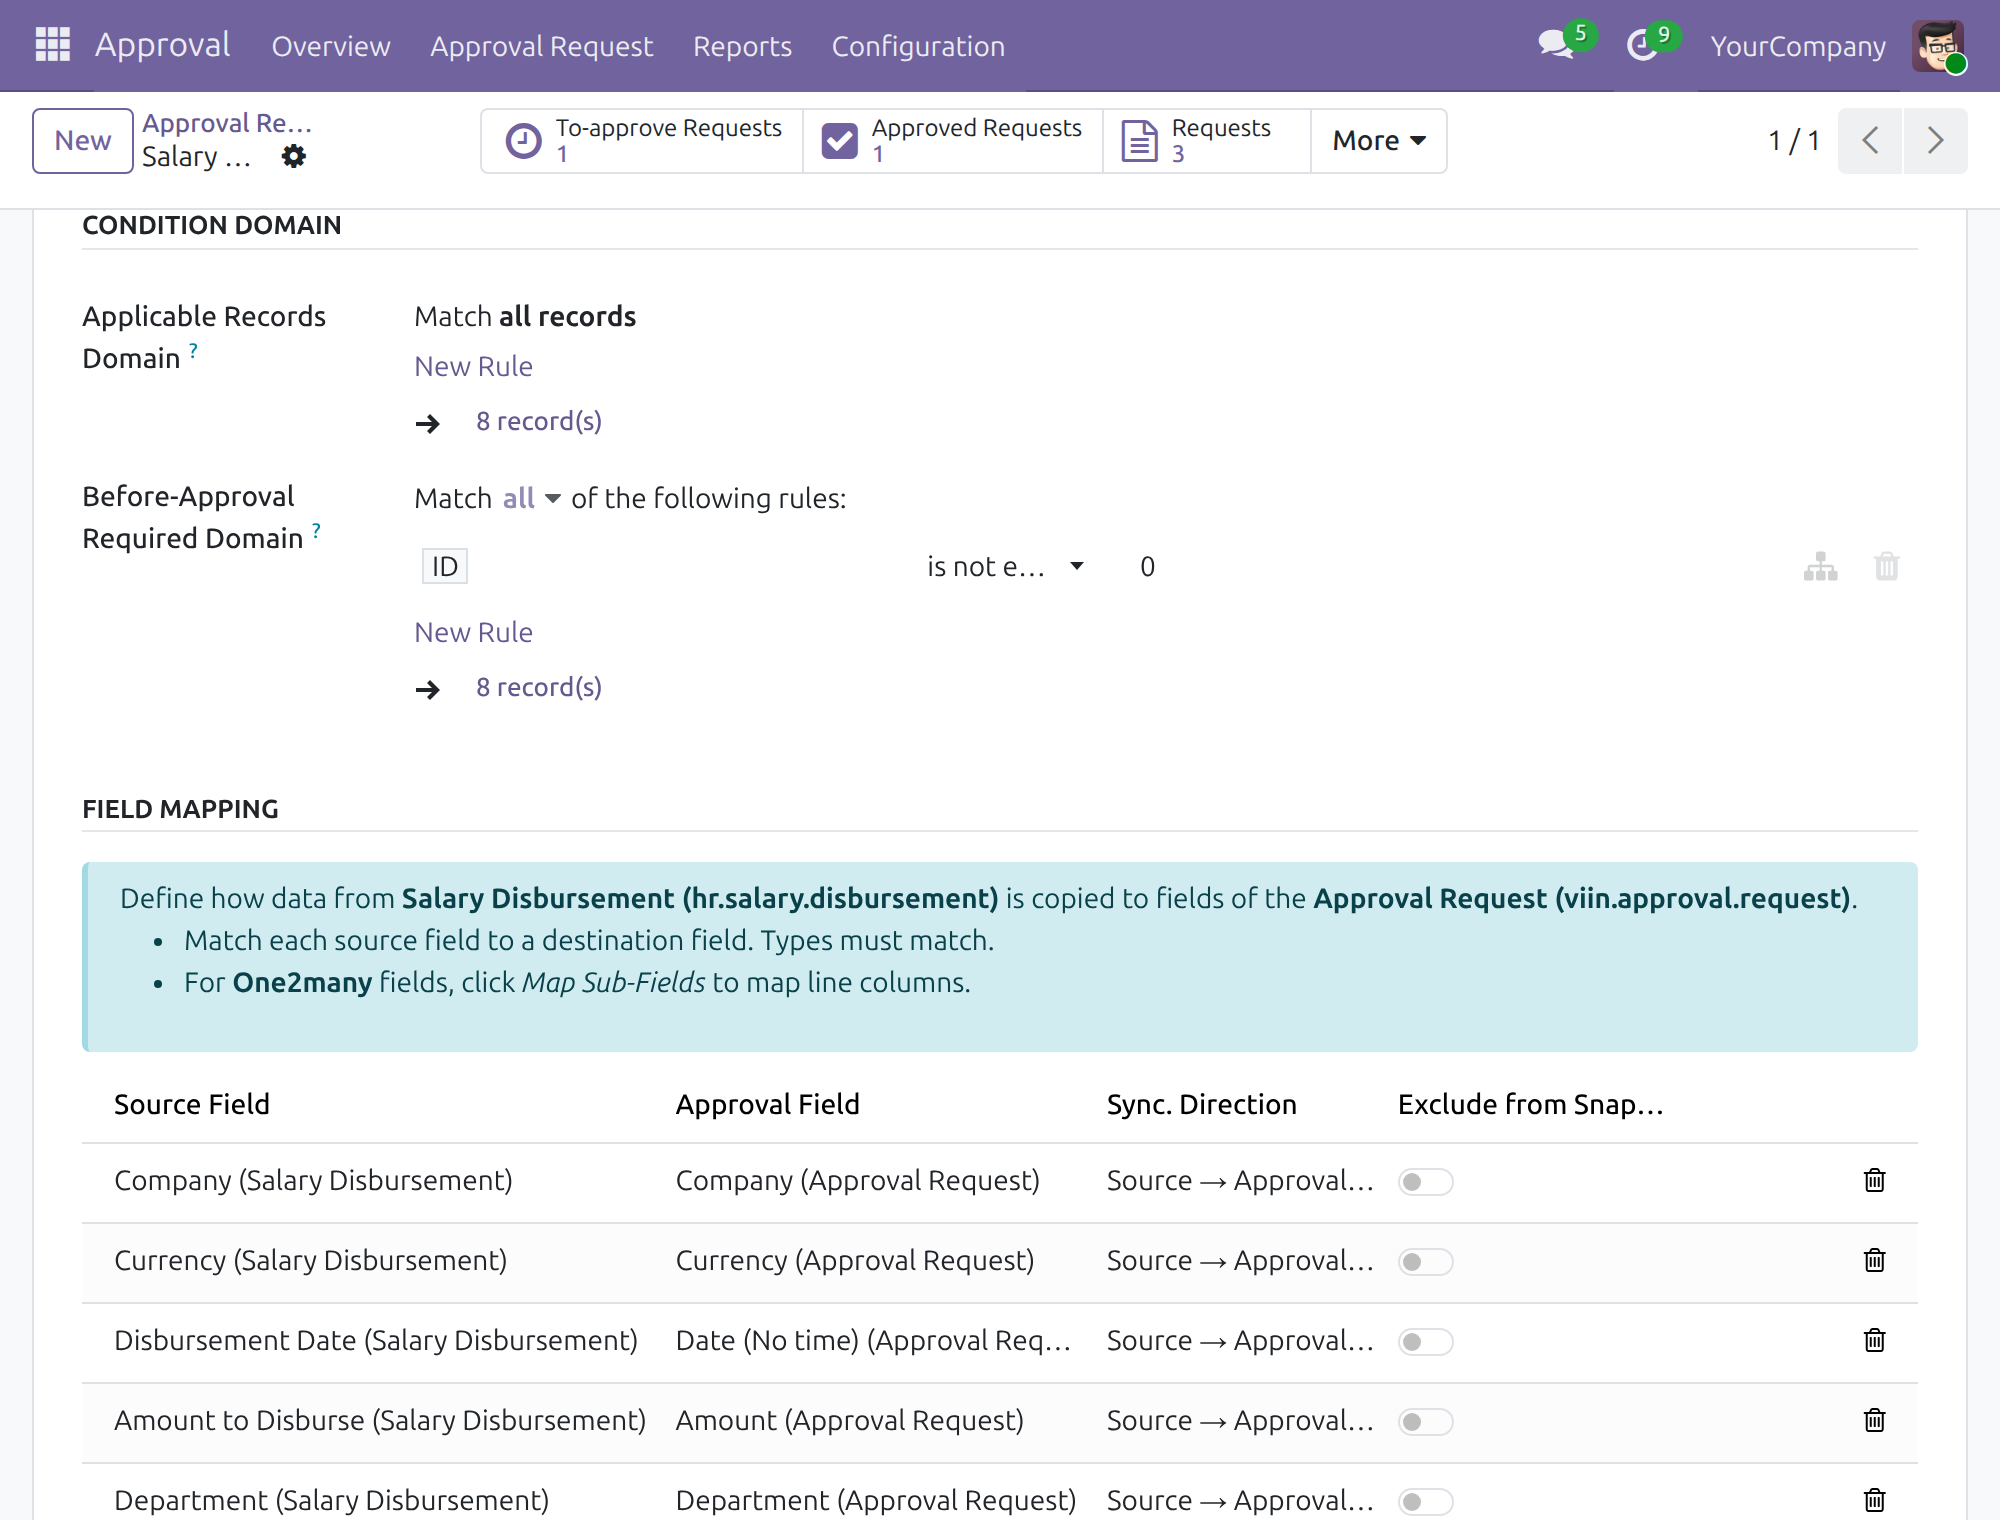Click the user avatar icon
Image resolution: width=2000 pixels, height=1520 pixels.
[1938, 46]
